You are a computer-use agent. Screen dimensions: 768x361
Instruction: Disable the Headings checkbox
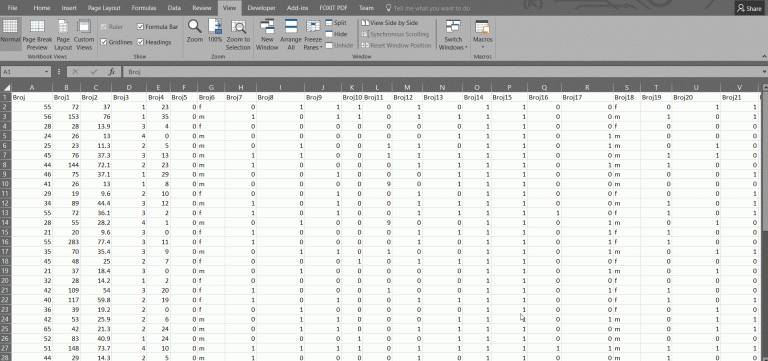141,42
